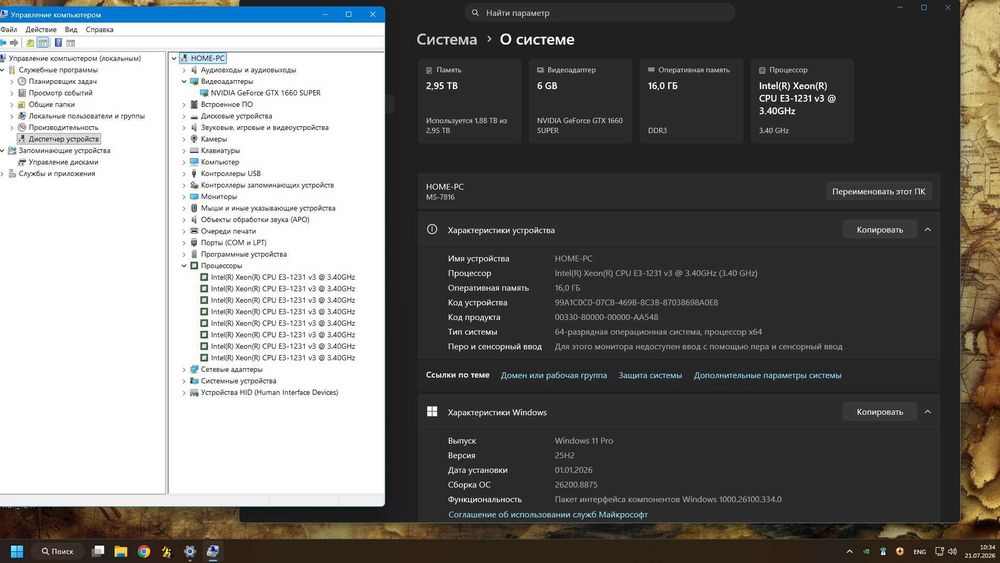Click the info icon beside Характеристики устройства

pos(432,230)
